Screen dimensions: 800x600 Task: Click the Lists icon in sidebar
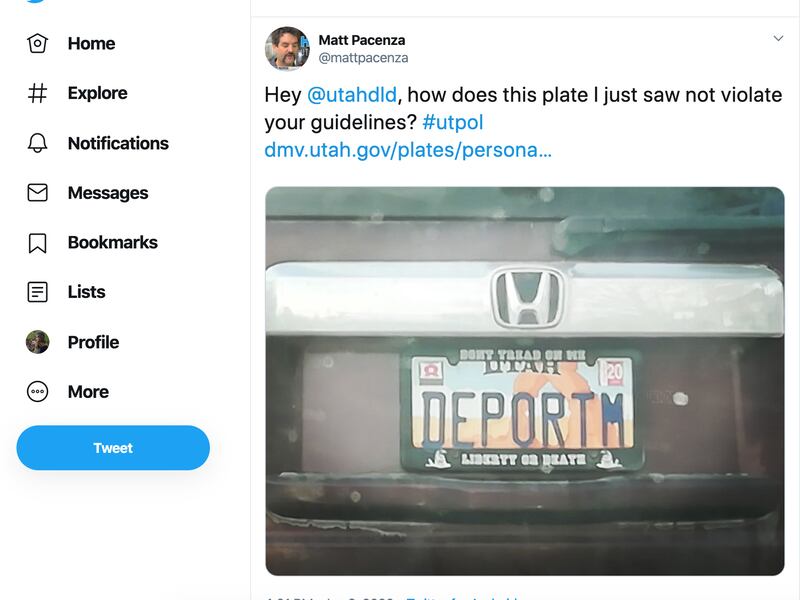(x=37, y=292)
